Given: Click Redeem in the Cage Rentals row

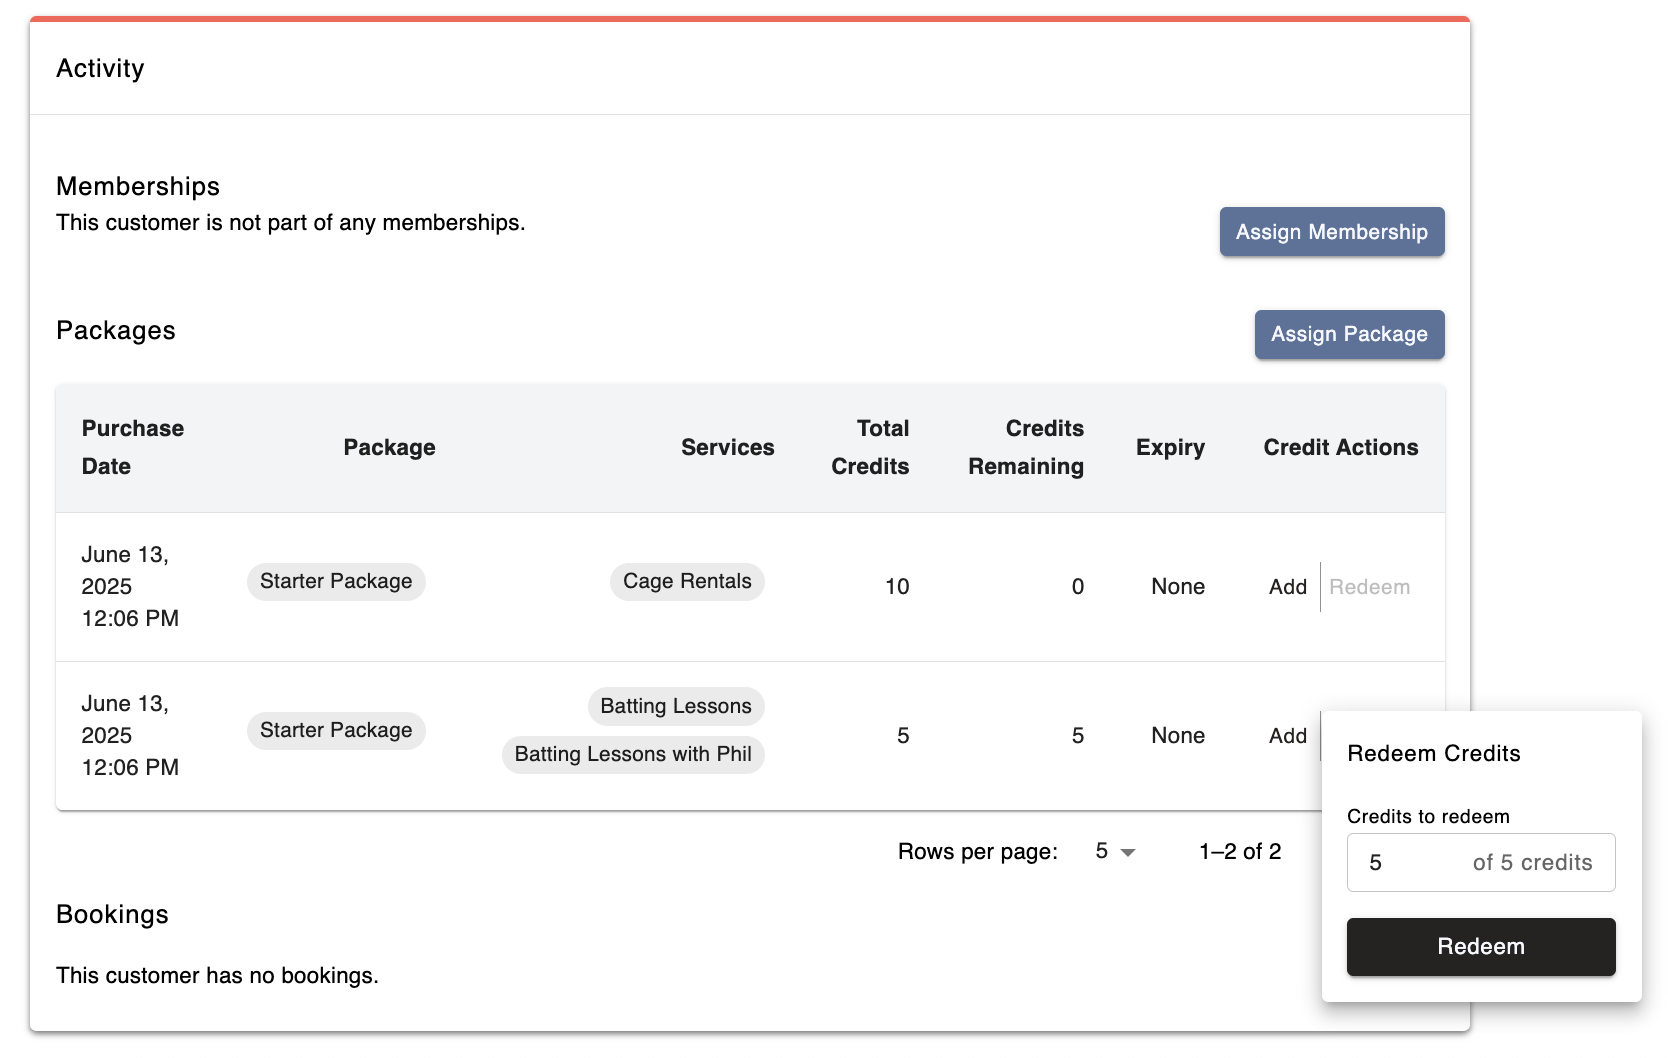Looking at the screenshot, I should (x=1369, y=587).
